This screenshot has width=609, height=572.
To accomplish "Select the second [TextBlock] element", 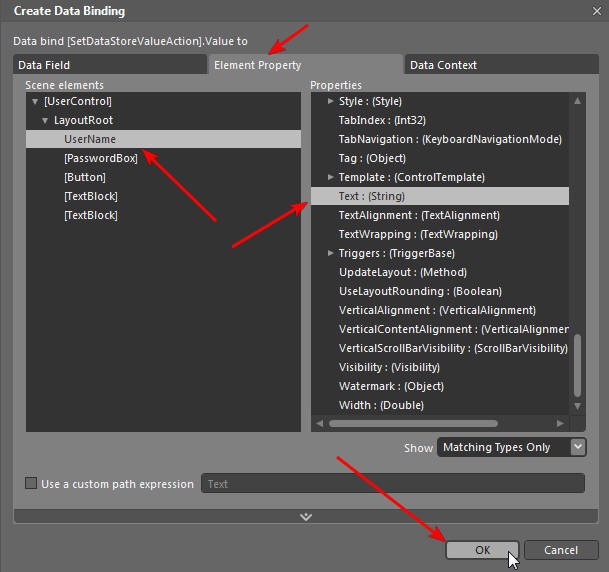I will coord(164,215).
